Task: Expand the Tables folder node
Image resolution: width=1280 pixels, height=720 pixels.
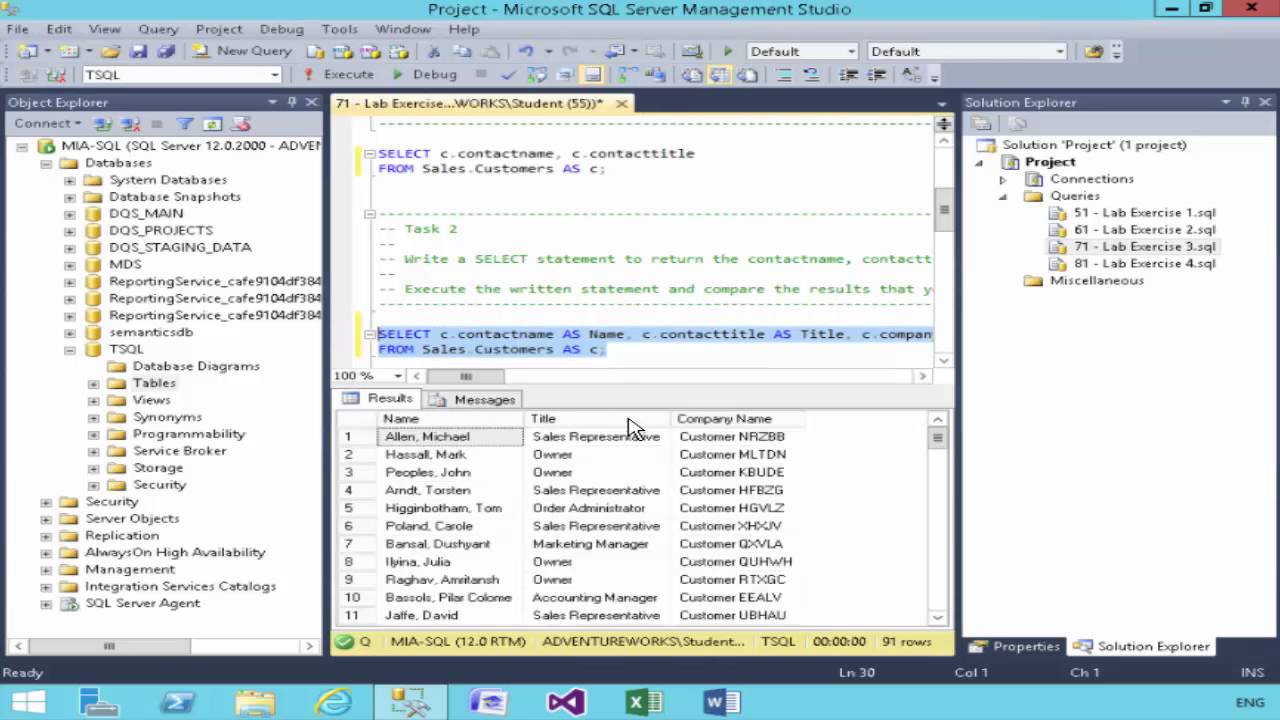Action: [94, 384]
